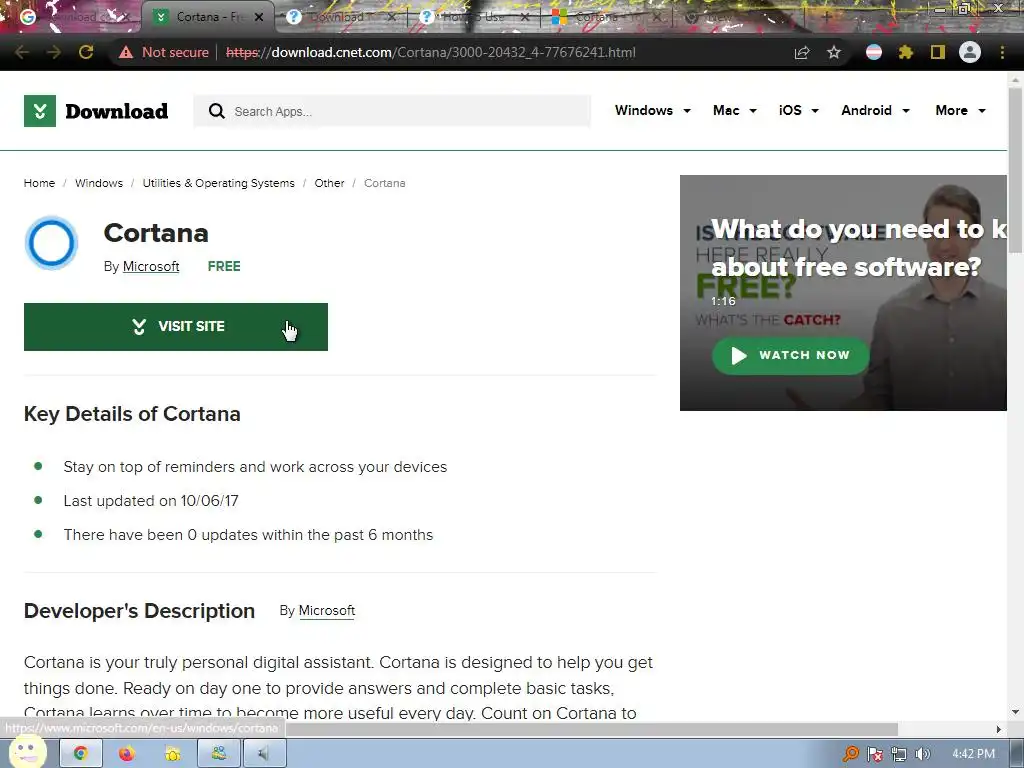The image size is (1024, 768).
Task: Click the VISIT SITE button
Action: tap(176, 327)
